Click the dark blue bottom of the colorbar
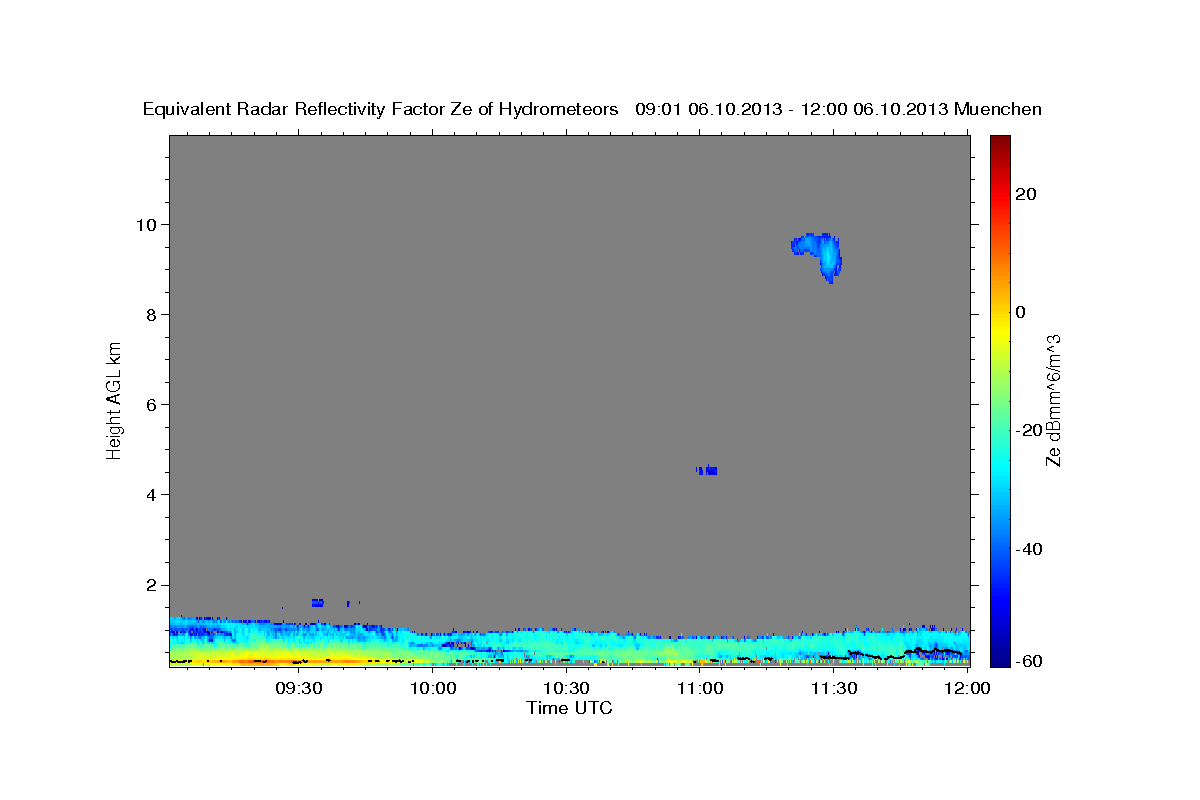 (1000, 655)
